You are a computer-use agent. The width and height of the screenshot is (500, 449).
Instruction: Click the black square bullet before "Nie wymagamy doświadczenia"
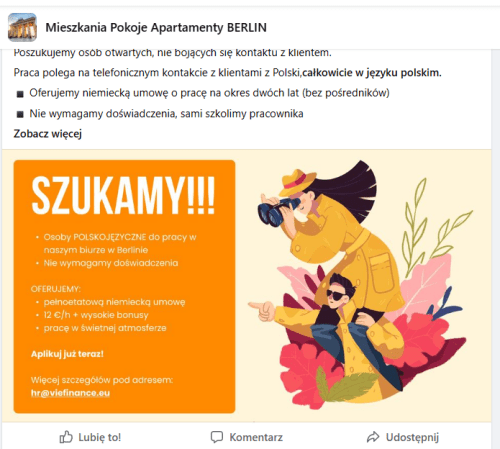pos(20,115)
